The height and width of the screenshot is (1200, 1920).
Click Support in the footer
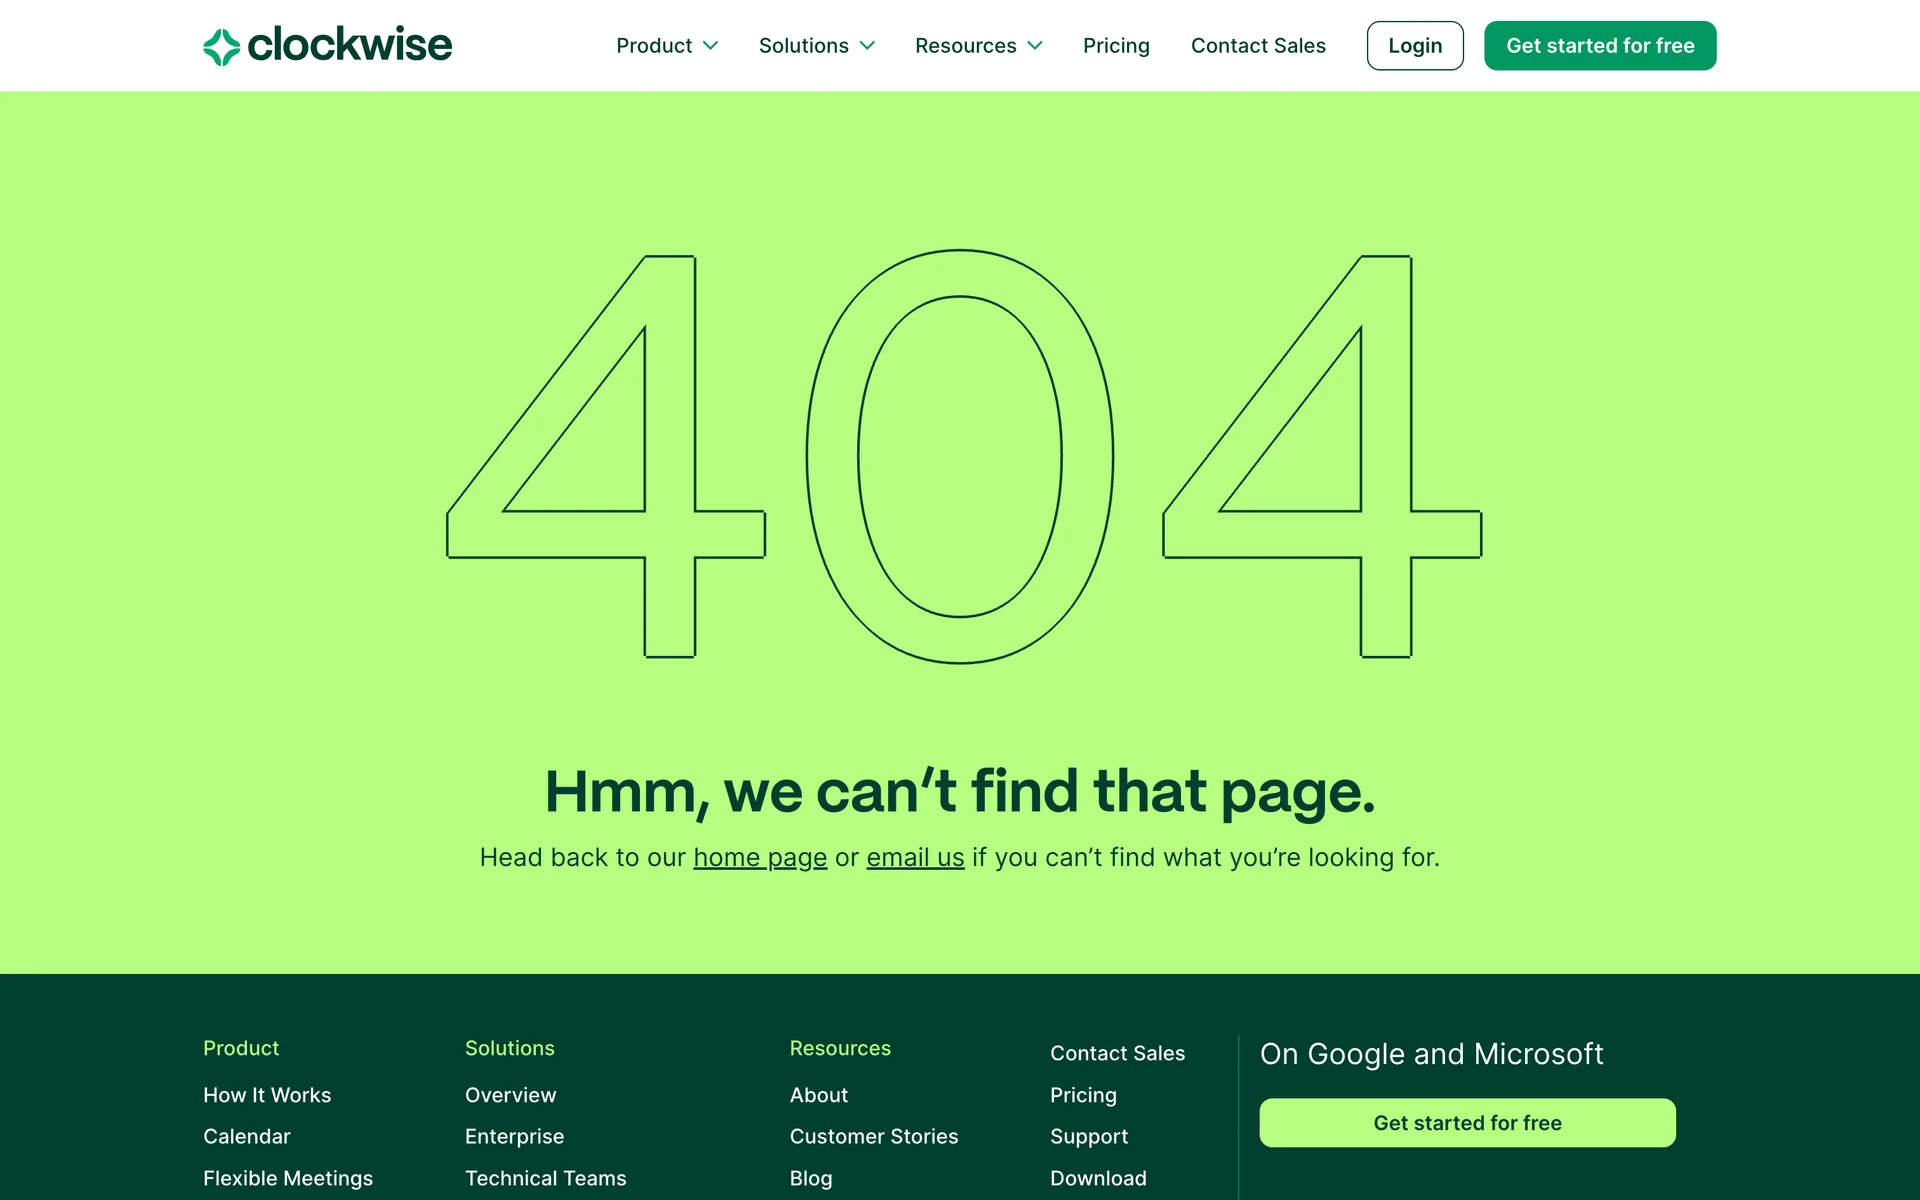point(1088,1137)
